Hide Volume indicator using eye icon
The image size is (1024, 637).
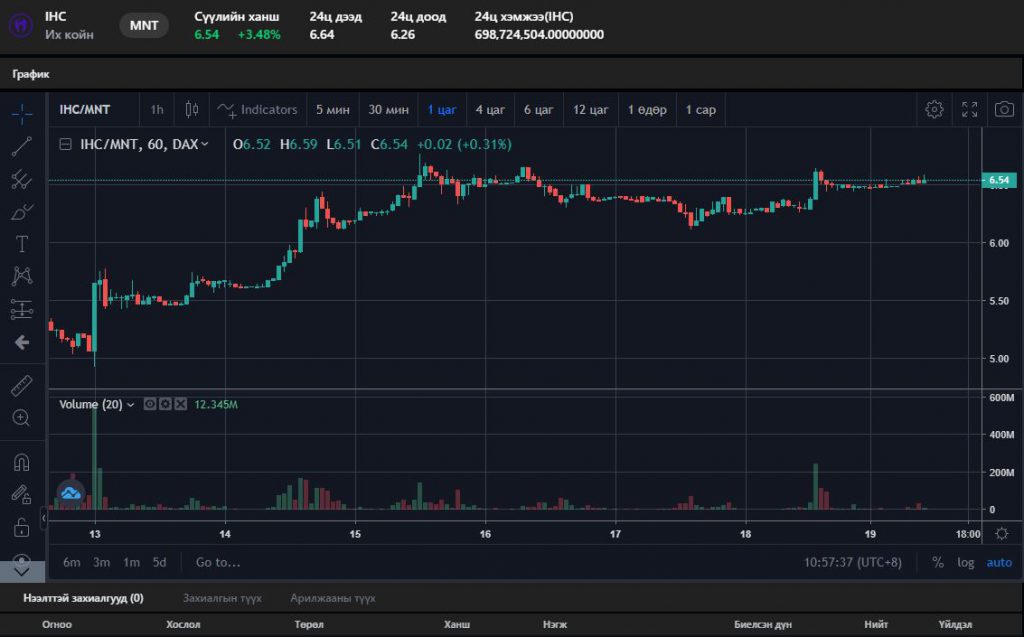pyautogui.click(x=150, y=404)
